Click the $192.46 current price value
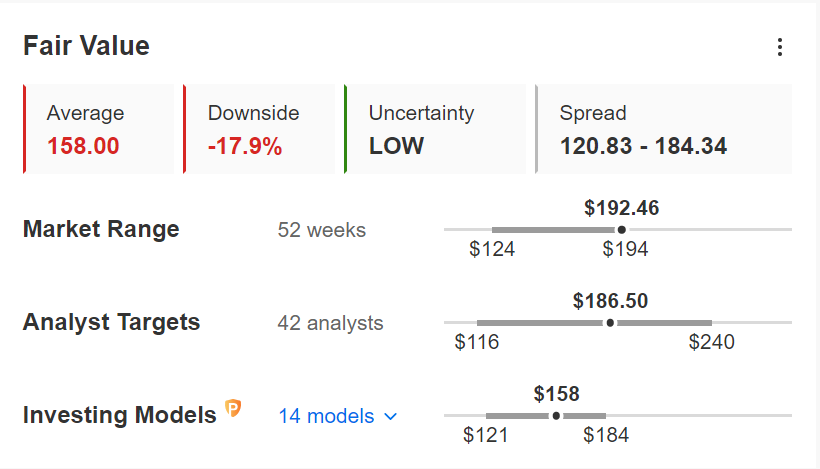820x469 pixels. [x=621, y=208]
